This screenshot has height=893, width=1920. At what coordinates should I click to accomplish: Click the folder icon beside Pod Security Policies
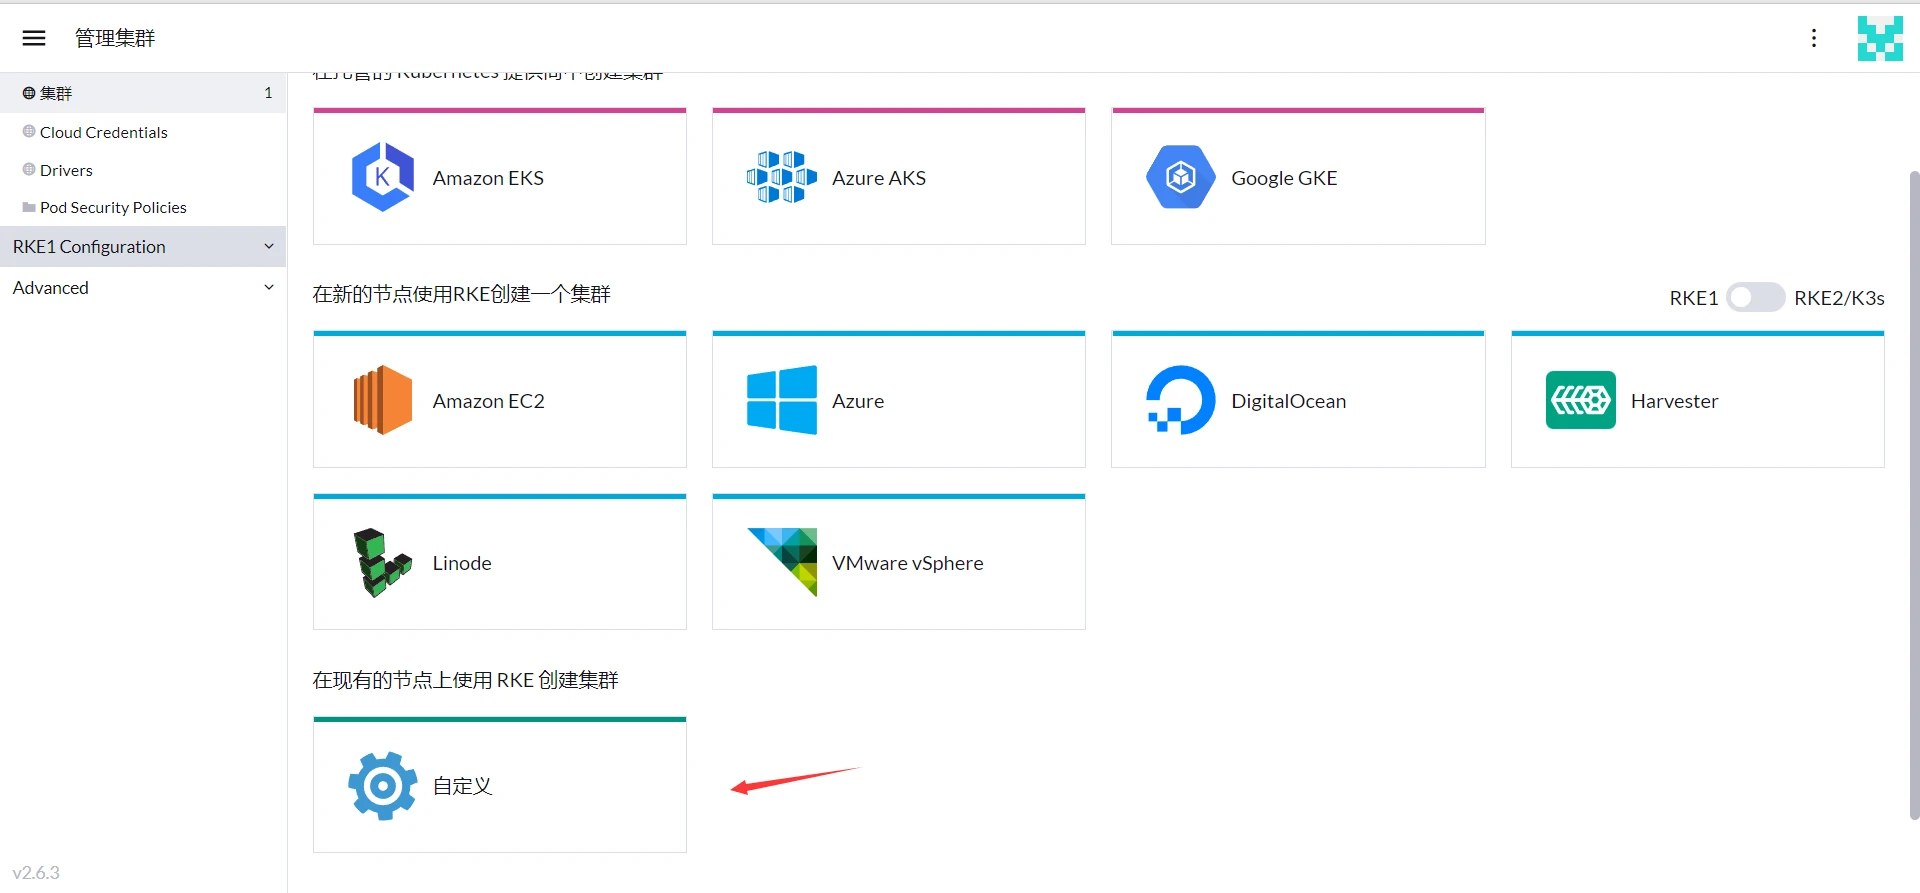(x=29, y=207)
